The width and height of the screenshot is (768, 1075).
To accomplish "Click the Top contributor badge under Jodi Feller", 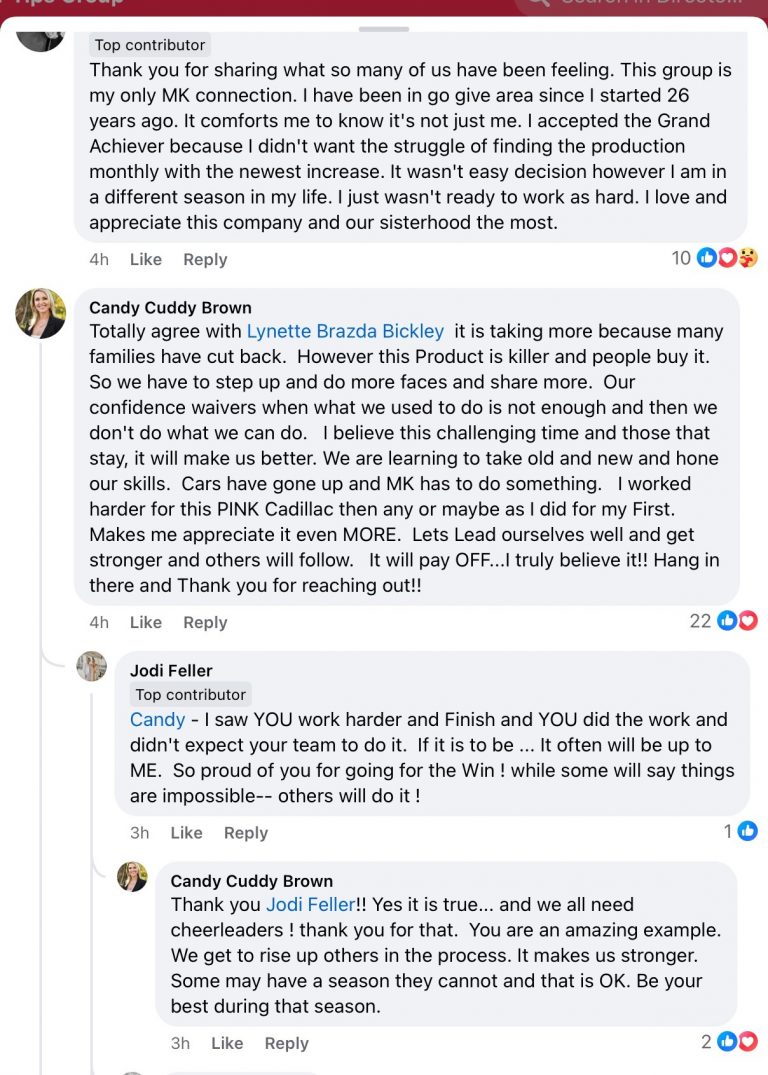I will [190, 694].
